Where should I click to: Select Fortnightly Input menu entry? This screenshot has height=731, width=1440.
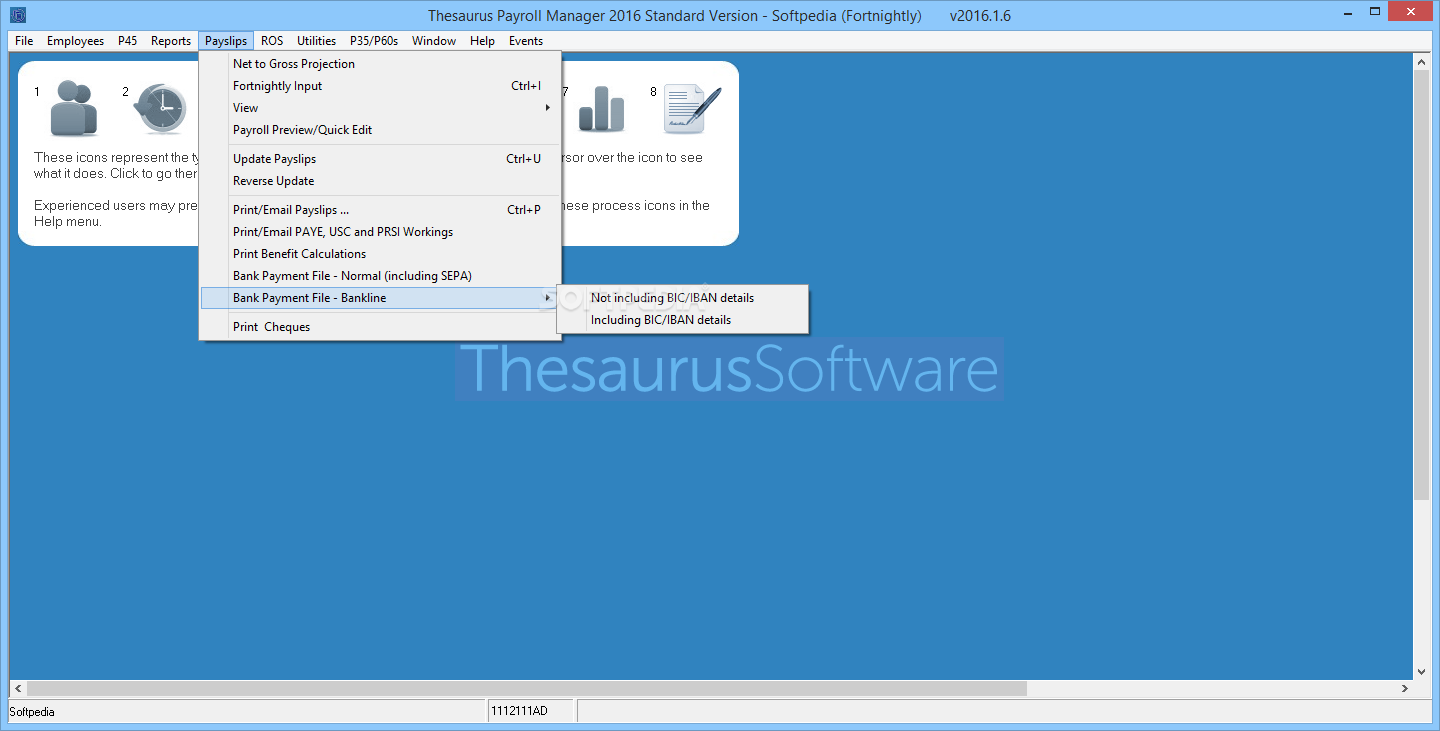(x=380, y=86)
